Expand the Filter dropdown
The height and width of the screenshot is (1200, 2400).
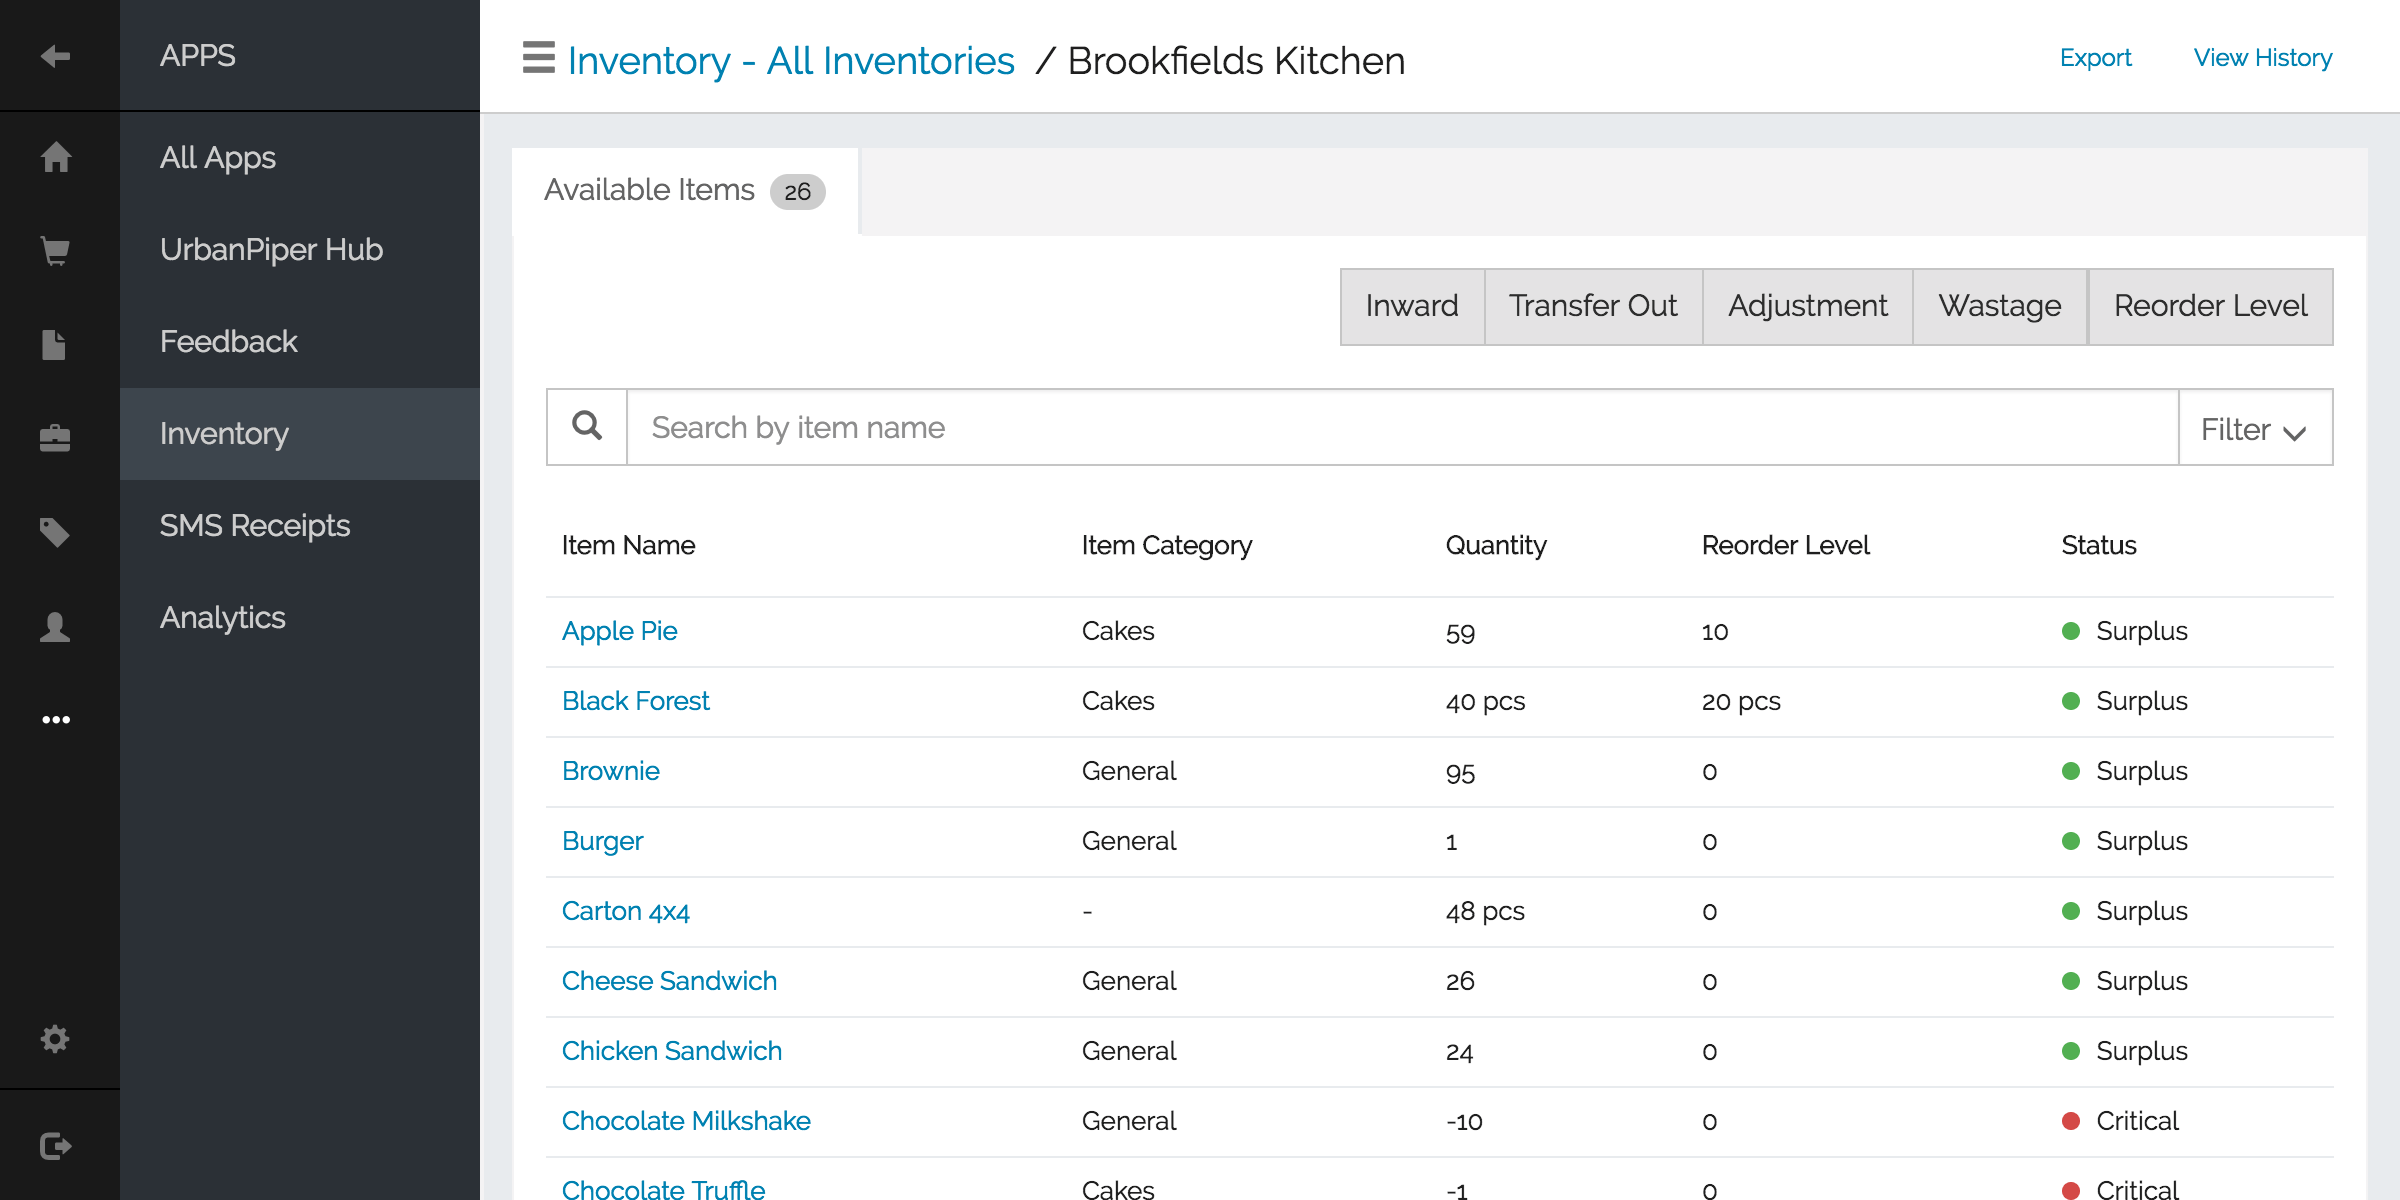pyautogui.click(x=2255, y=428)
